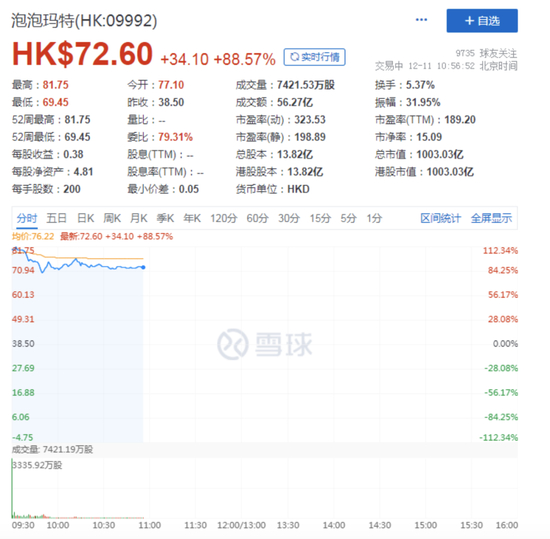Choose the 30分 interval tab
This screenshot has width=550, height=539.
coord(289,218)
